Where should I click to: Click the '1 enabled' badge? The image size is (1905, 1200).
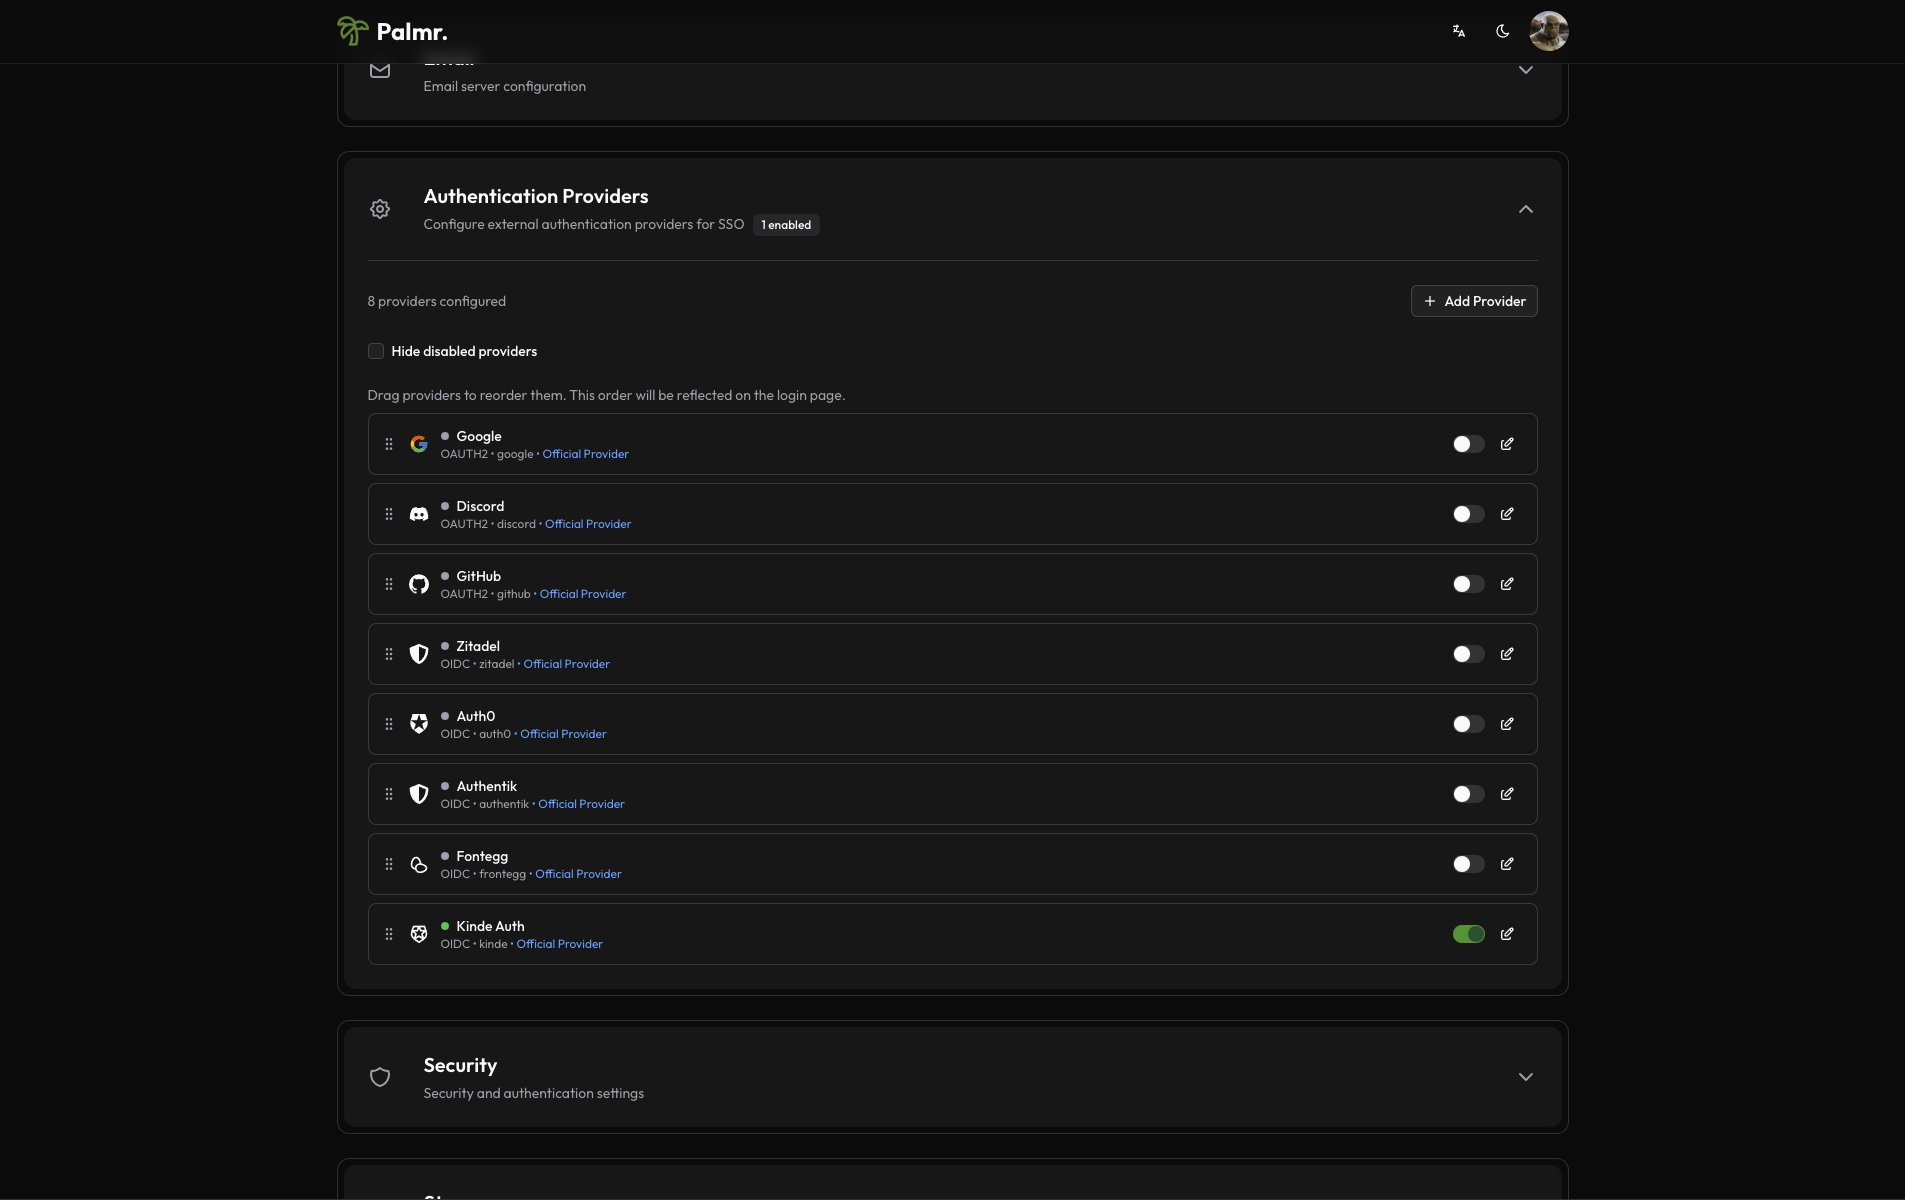pyautogui.click(x=786, y=225)
